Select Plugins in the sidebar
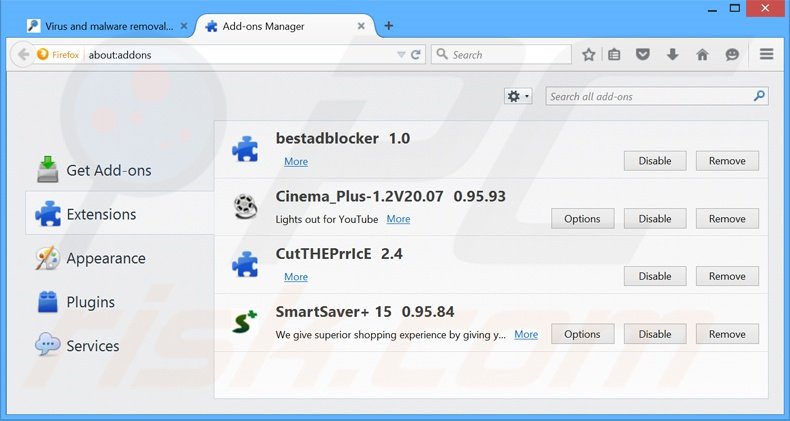 [x=90, y=302]
